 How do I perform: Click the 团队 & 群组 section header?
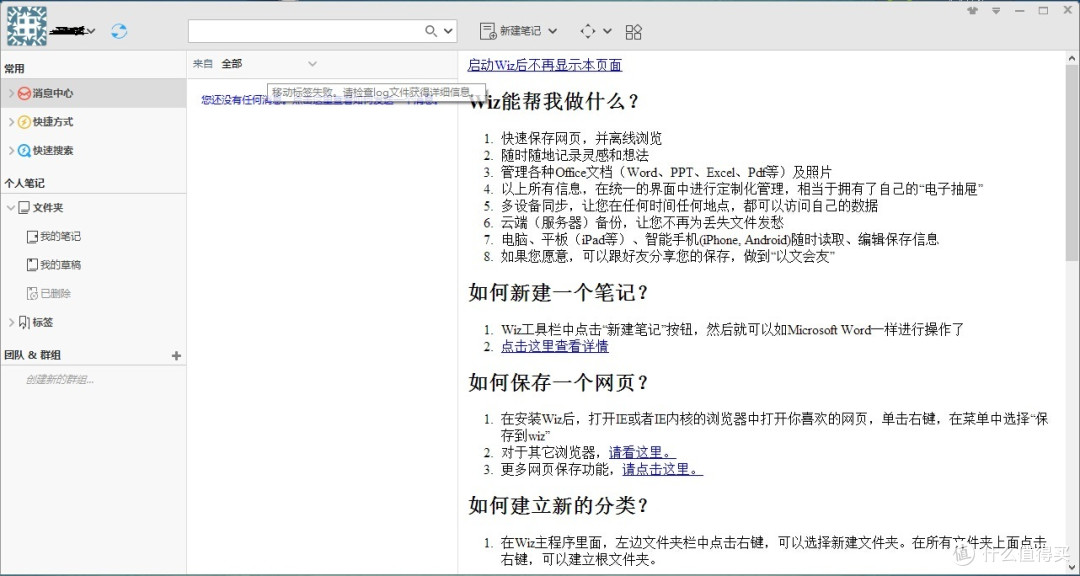(x=32, y=356)
